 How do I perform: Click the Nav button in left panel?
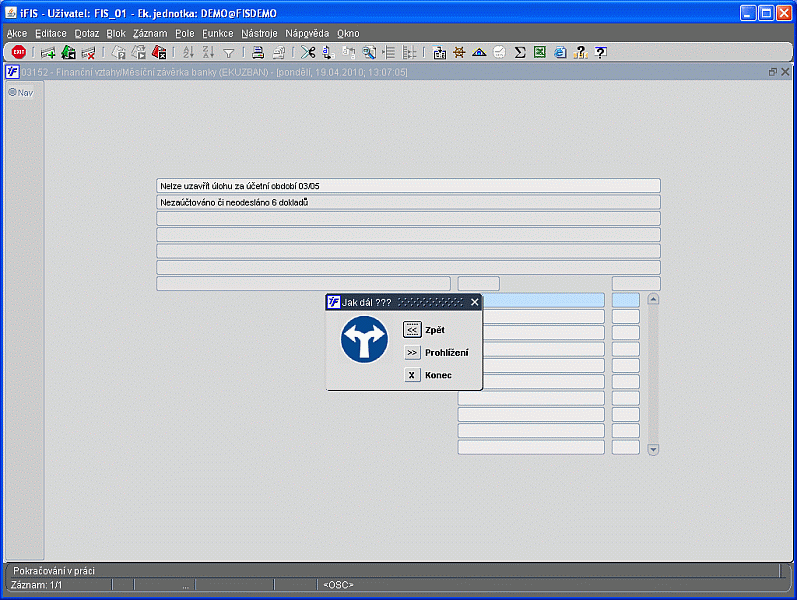coord(21,93)
